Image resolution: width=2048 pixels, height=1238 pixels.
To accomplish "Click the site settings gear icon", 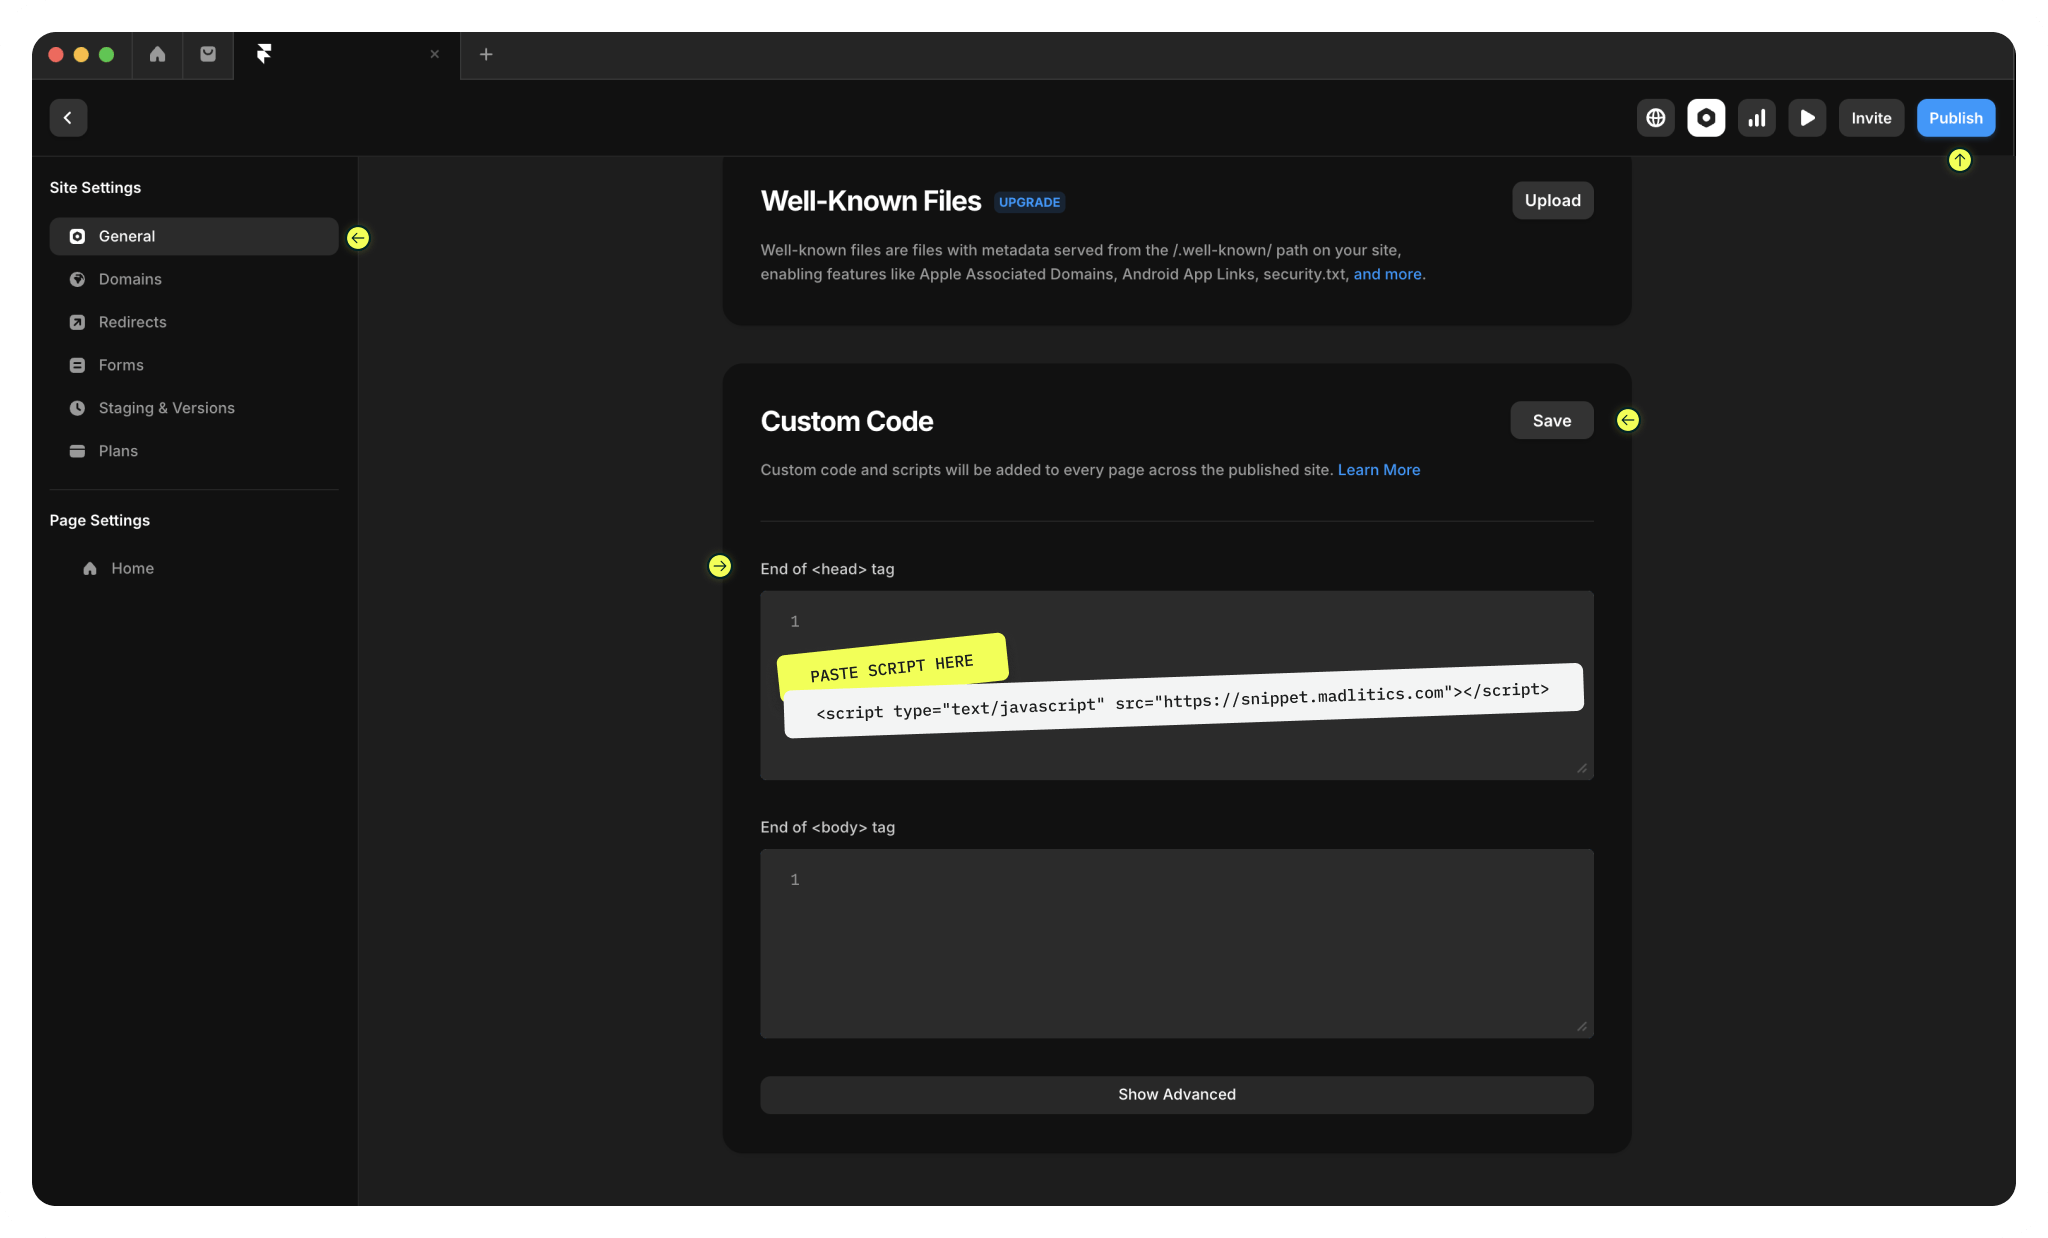I will 1706,118.
